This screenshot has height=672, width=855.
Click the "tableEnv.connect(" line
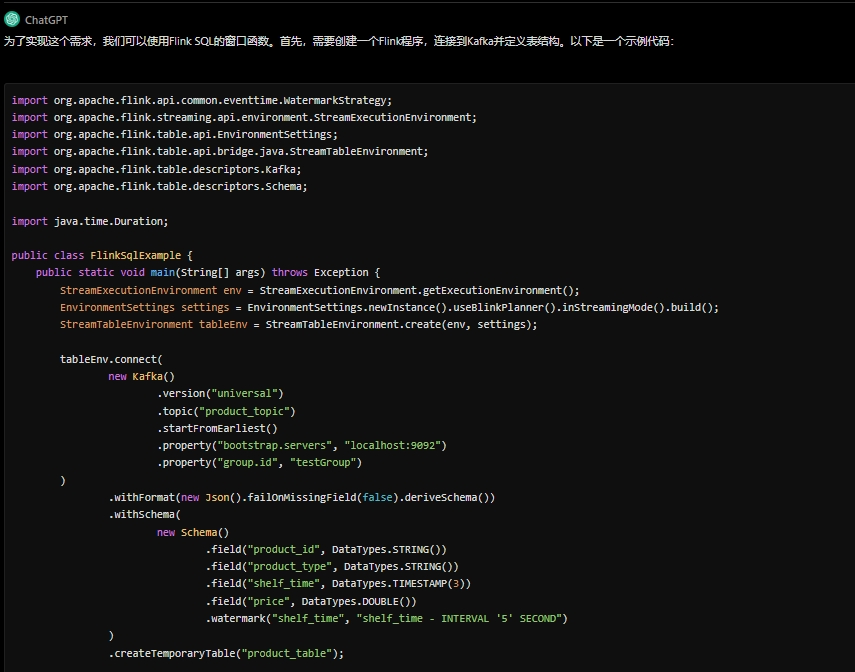111,359
